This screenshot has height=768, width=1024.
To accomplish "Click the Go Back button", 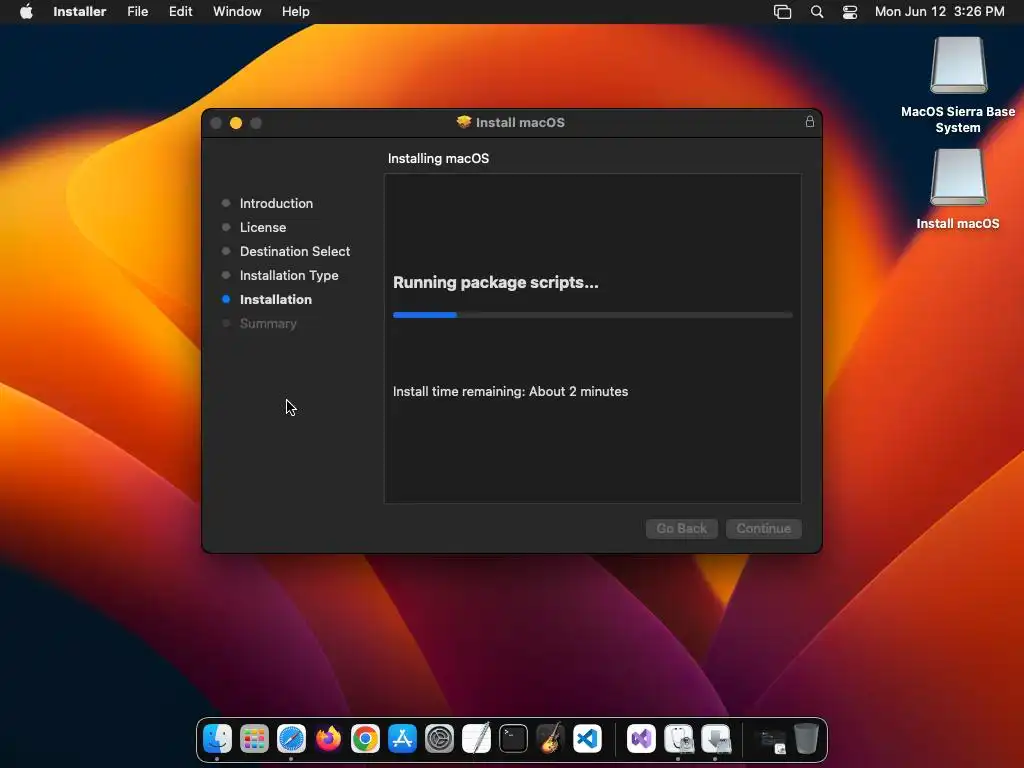I will pyautogui.click(x=682, y=528).
